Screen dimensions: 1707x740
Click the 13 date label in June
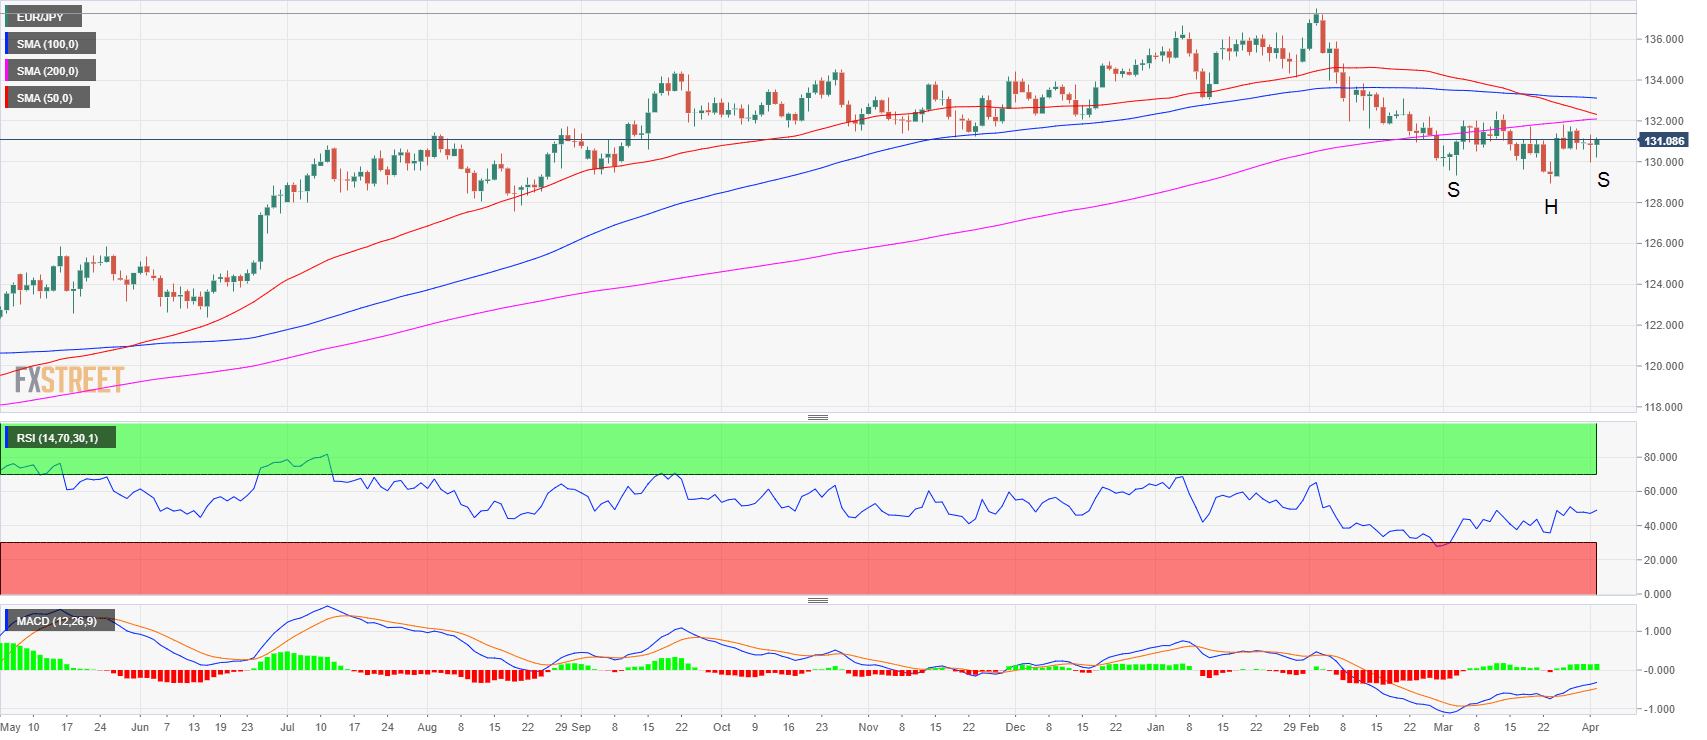click(x=194, y=727)
